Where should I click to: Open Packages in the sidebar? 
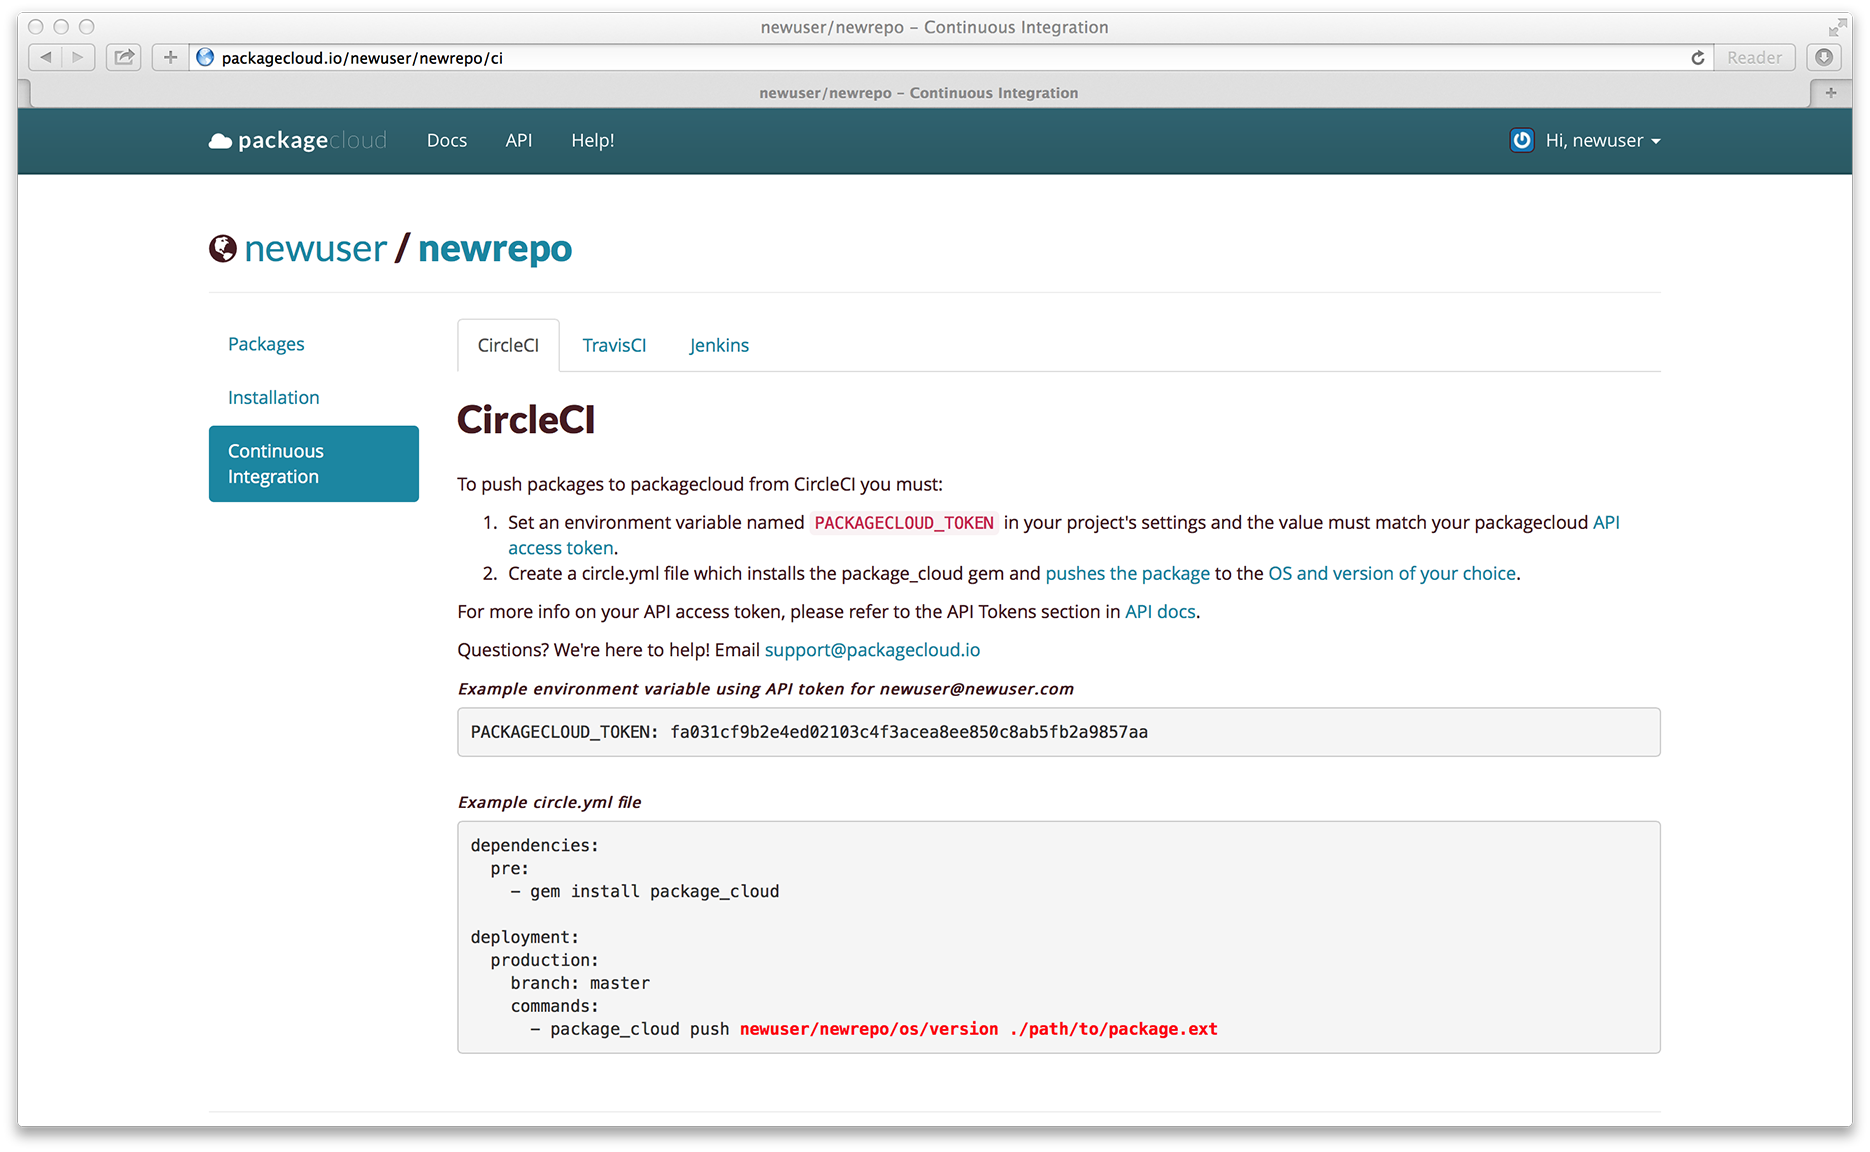(266, 344)
